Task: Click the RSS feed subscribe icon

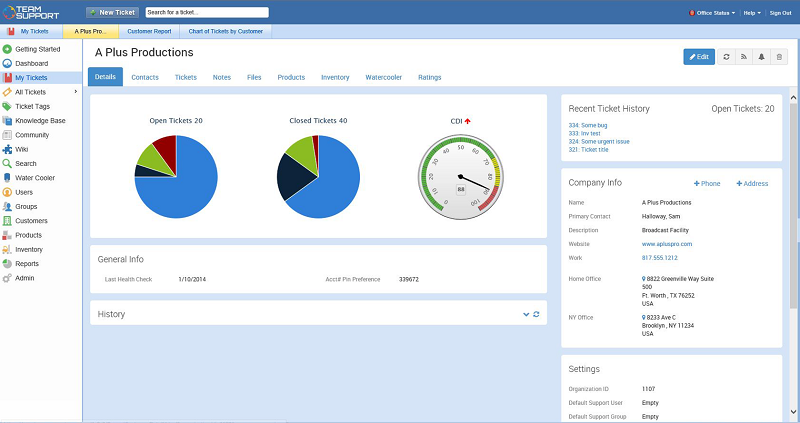Action: click(x=744, y=57)
